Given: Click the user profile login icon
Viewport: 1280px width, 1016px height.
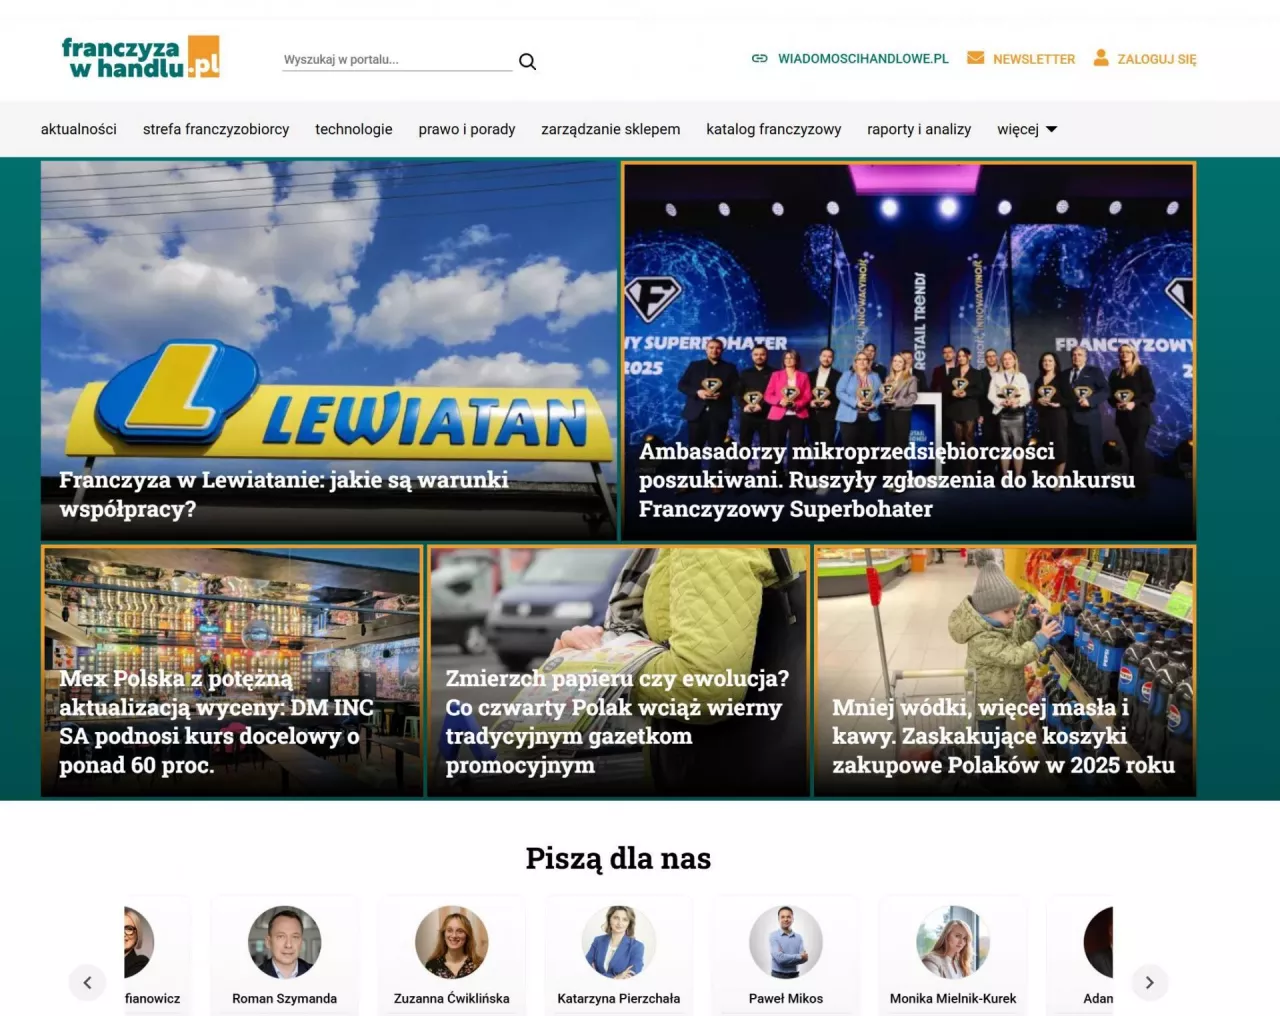Looking at the screenshot, I should click(x=1101, y=58).
